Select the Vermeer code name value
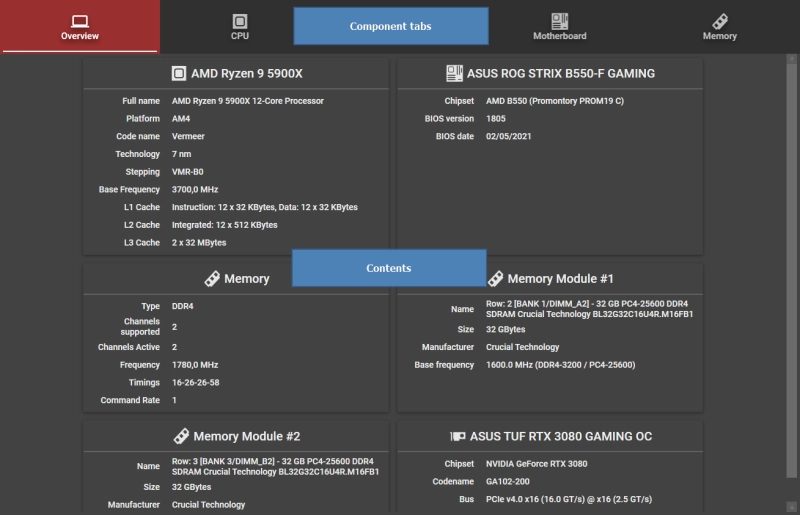Screen dimensions: 800x515 point(188,136)
